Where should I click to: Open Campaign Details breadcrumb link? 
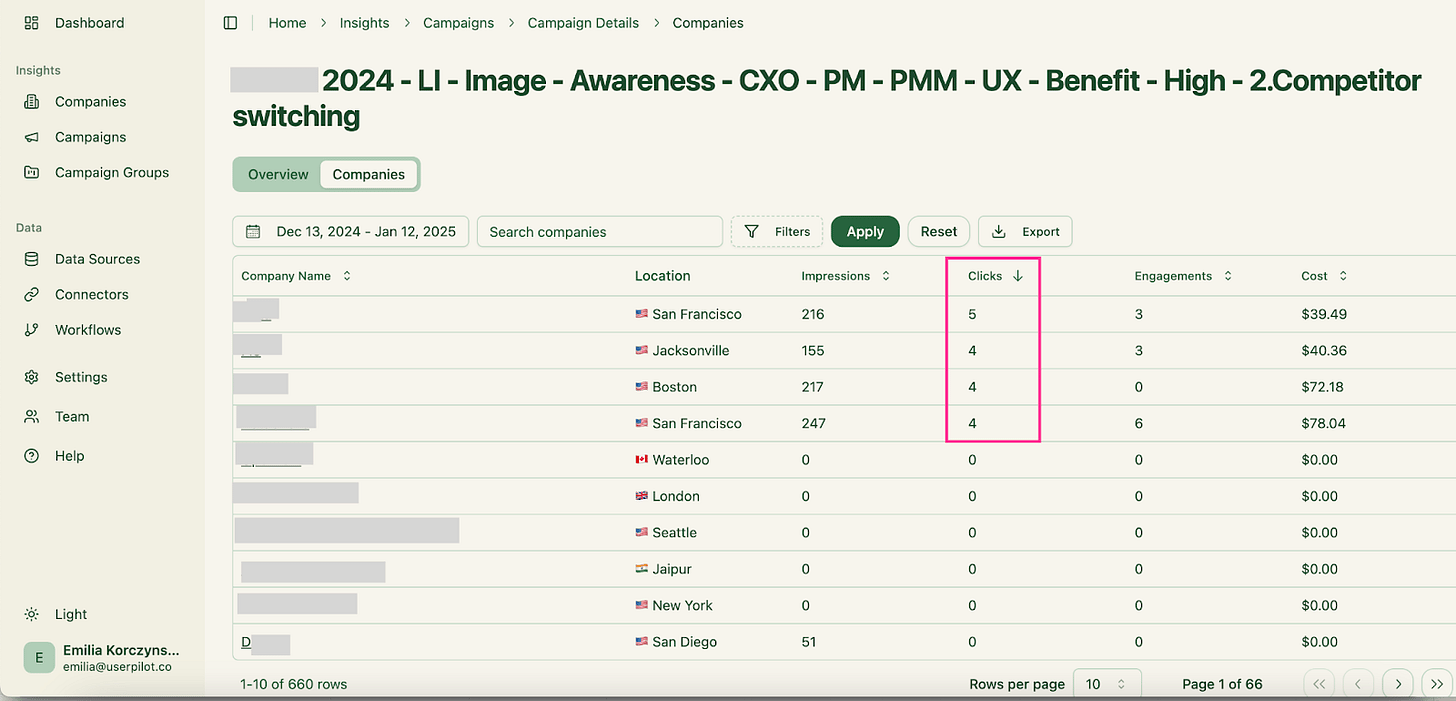583,23
